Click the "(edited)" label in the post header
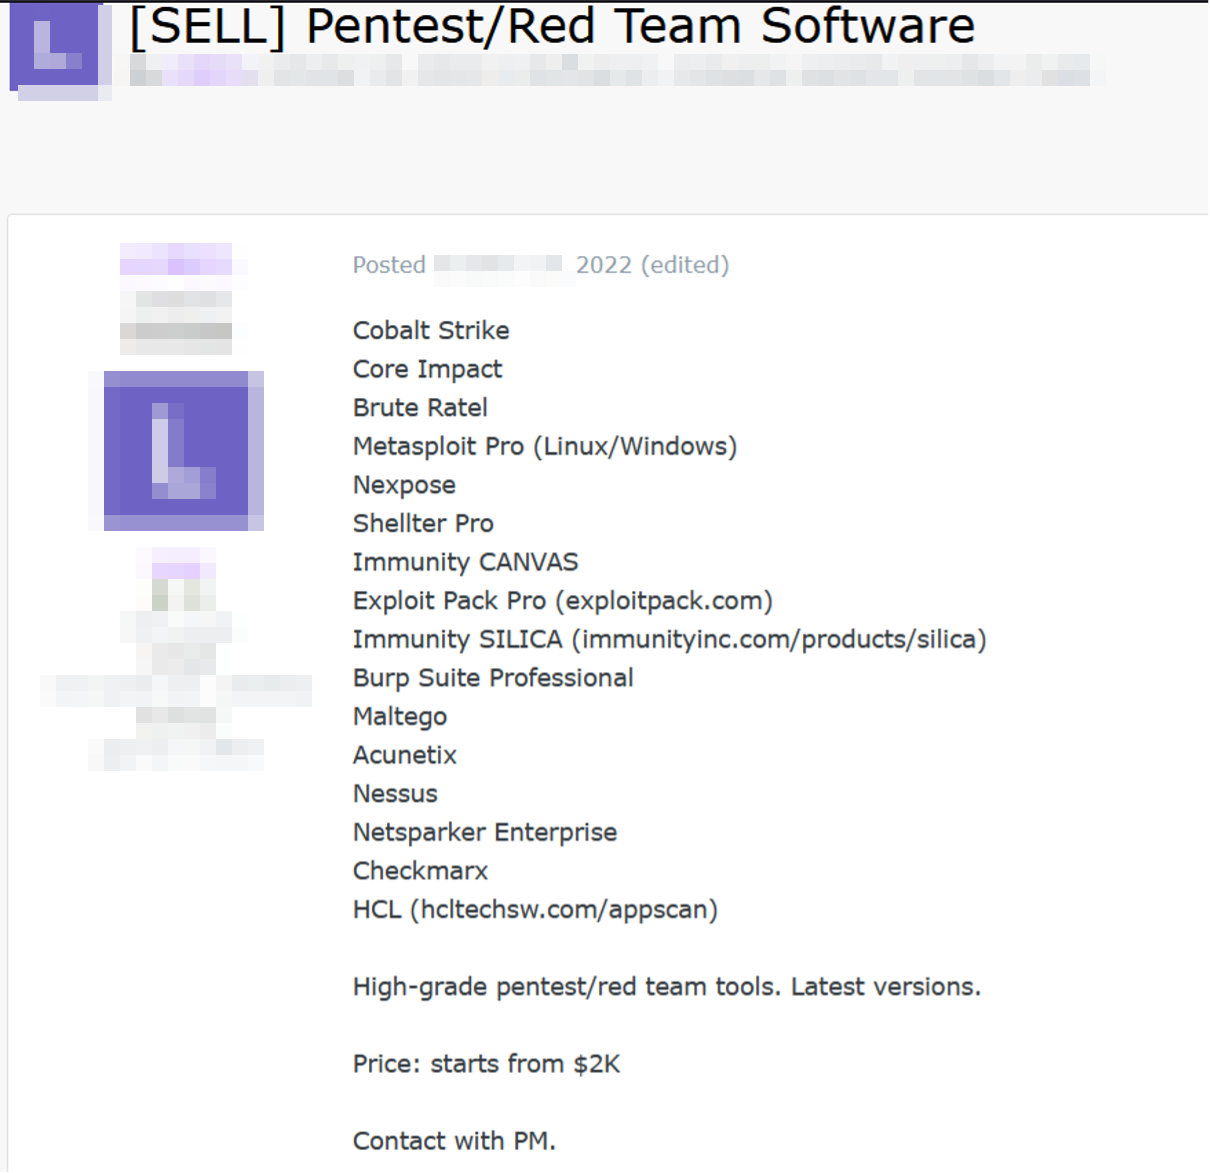This screenshot has height=1173, width=1210. 685,265
